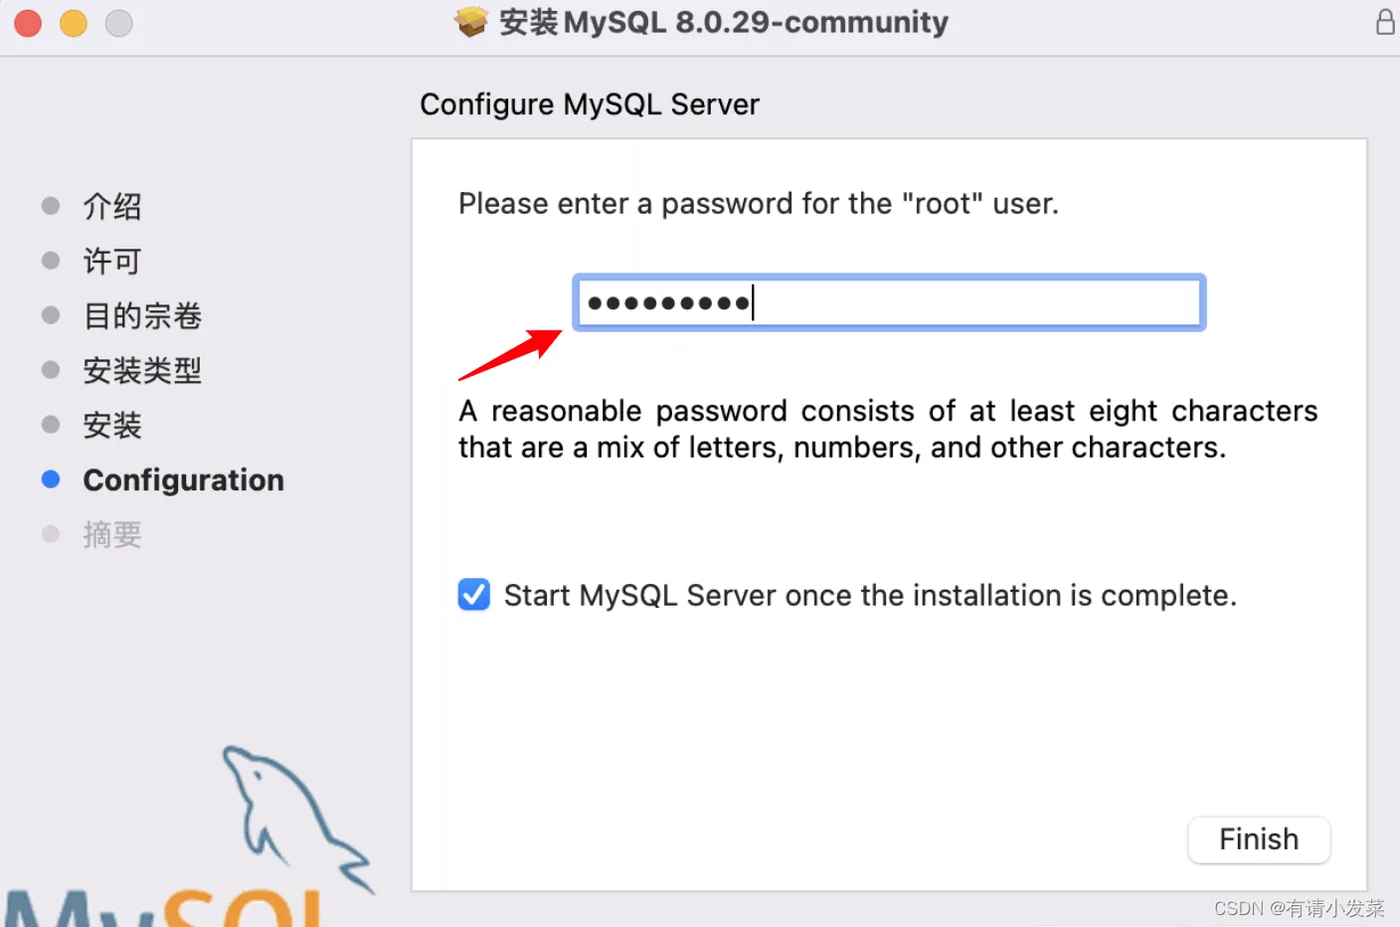1400x927 pixels.
Task: Click the 介绍 step label
Action: coord(112,207)
